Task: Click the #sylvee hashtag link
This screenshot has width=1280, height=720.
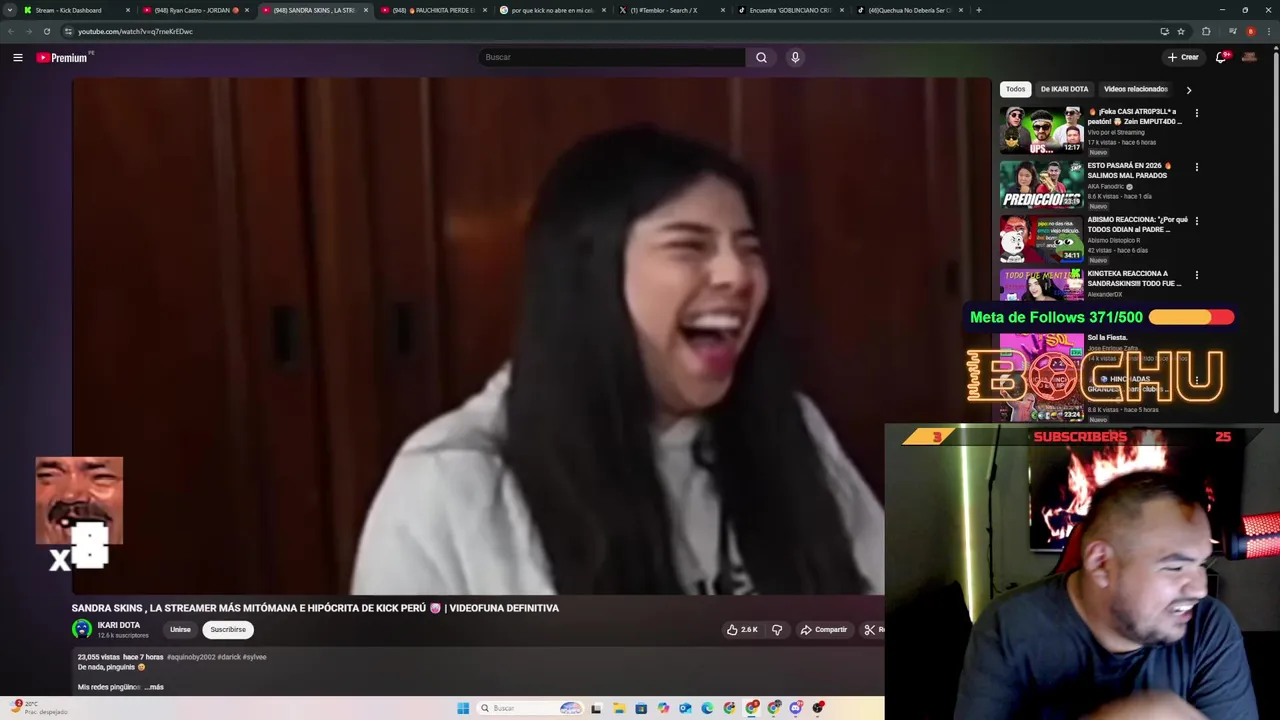Action: (x=255, y=657)
